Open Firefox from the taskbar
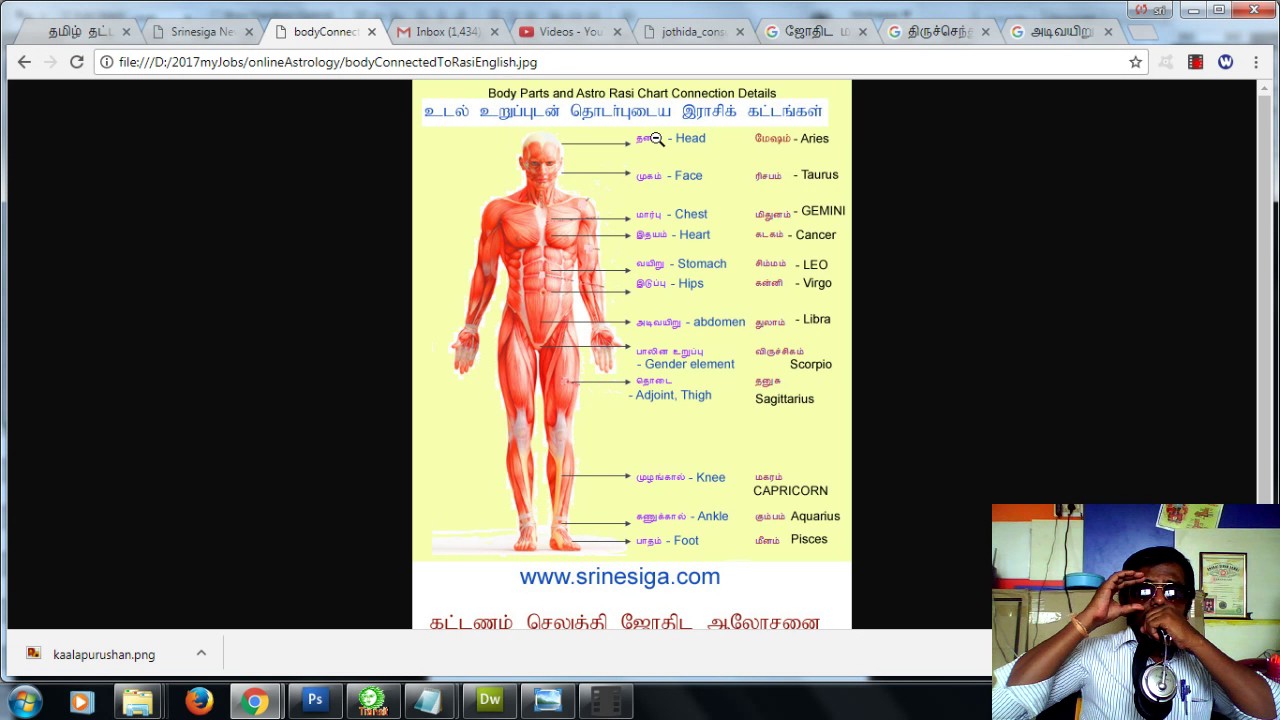The height and width of the screenshot is (720, 1280). pos(198,701)
